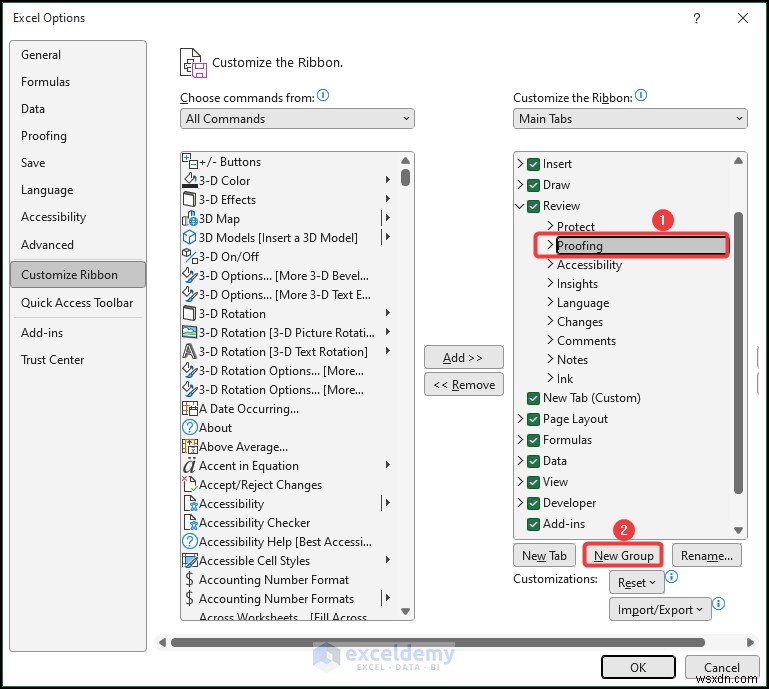The width and height of the screenshot is (769, 689).
Task: Open the Main Tabs dropdown
Action: 630,119
